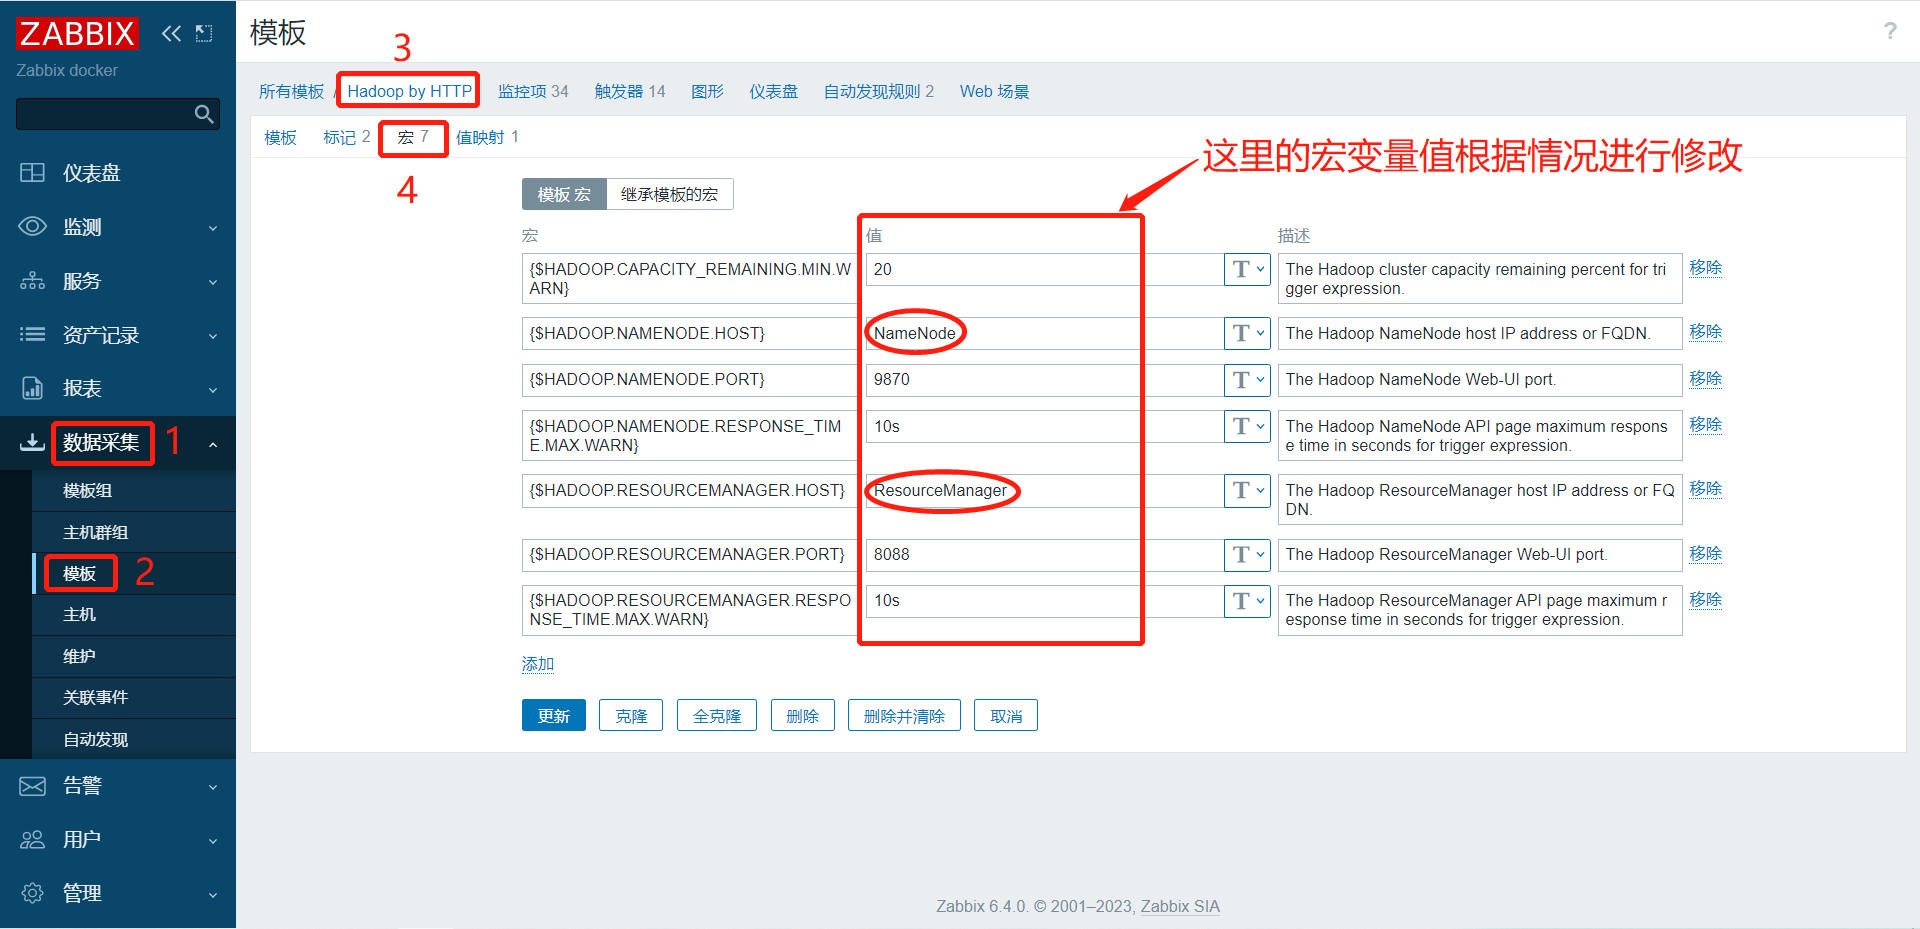1920x929 pixels.
Task: Click the 用户 users icon
Action: pyautogui.click(x=32, y=840)
